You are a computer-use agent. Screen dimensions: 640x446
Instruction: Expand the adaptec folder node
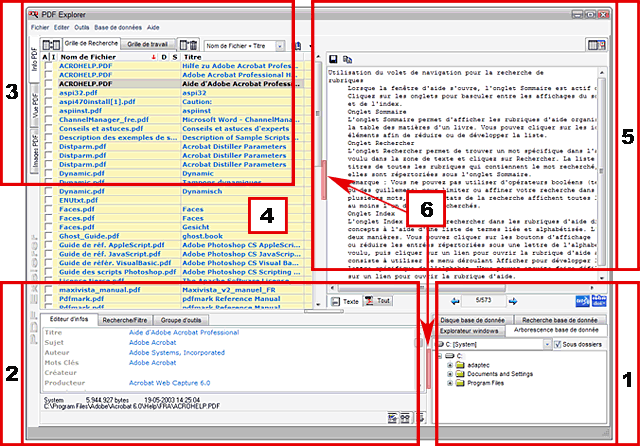pos(450,365)
